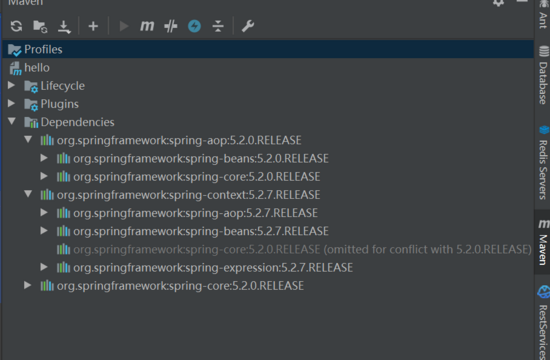550x360 pixels.
Task: Expand the Plugins node
Action: (11, 104)
